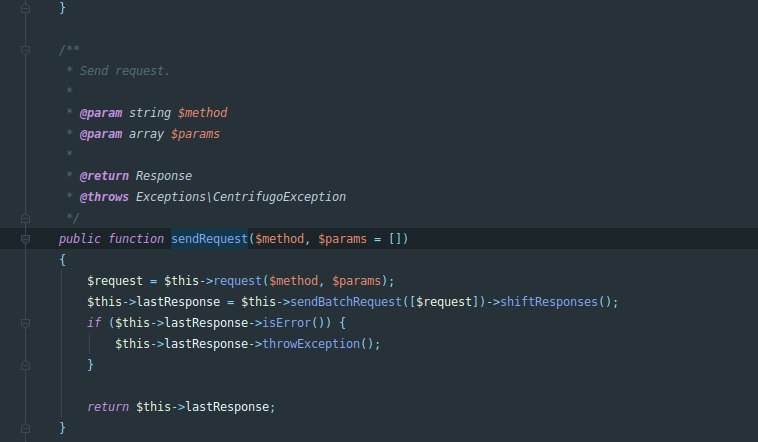Click the fold end marker beside the if block's closing brace
This screenshot has height=442, width=758.
click(x=26, y=365)
